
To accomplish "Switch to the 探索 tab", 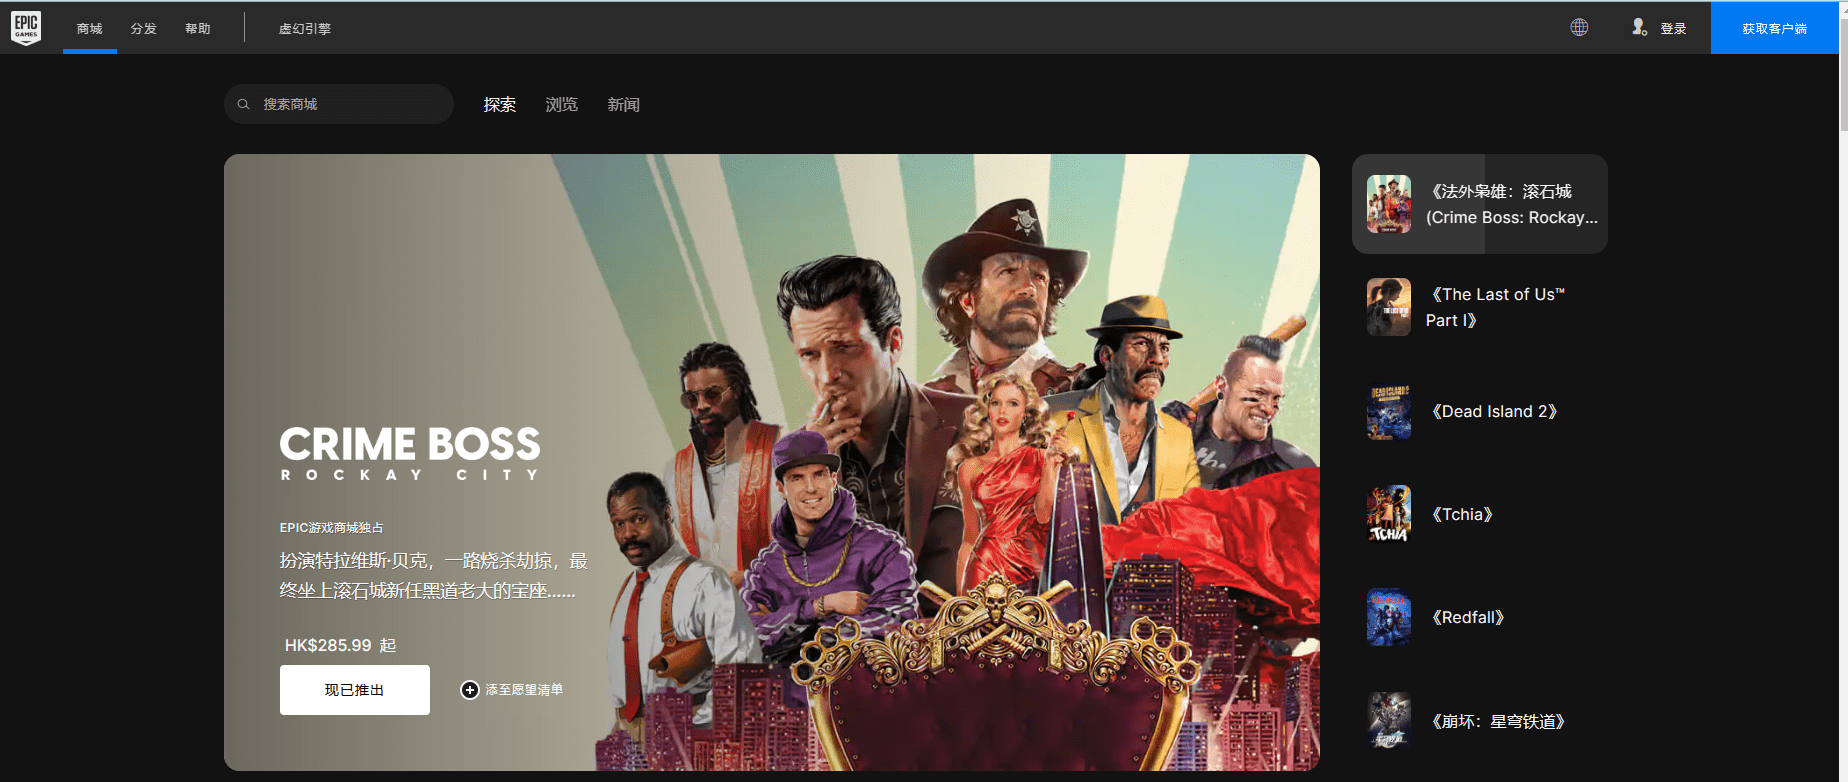I will (x=500, y=105).
